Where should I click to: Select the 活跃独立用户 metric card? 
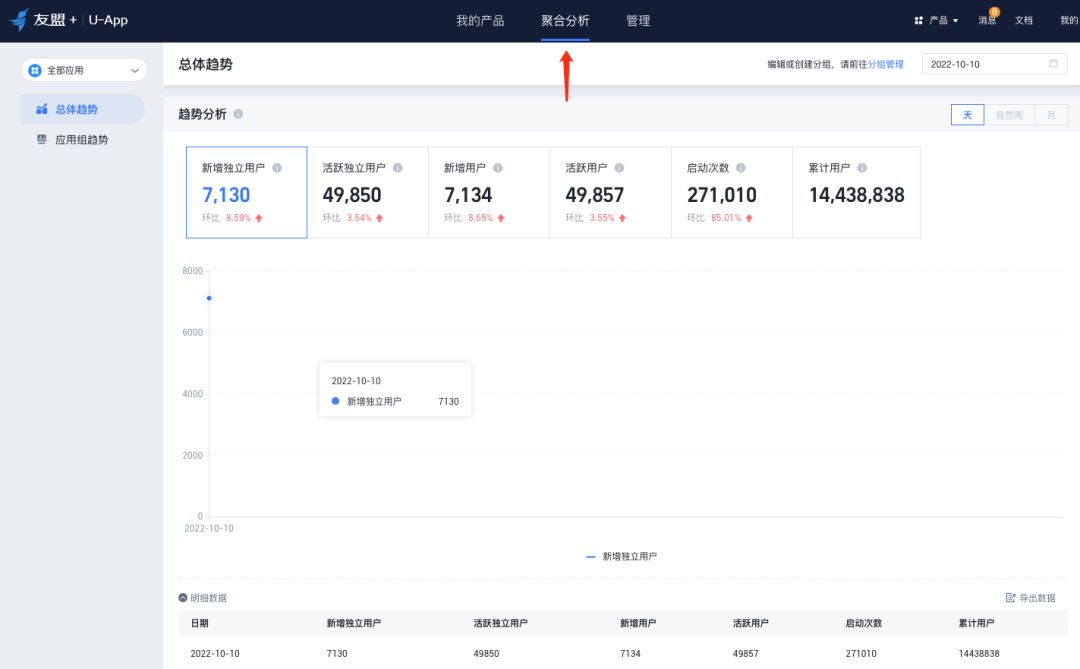(x=368, y=192)
